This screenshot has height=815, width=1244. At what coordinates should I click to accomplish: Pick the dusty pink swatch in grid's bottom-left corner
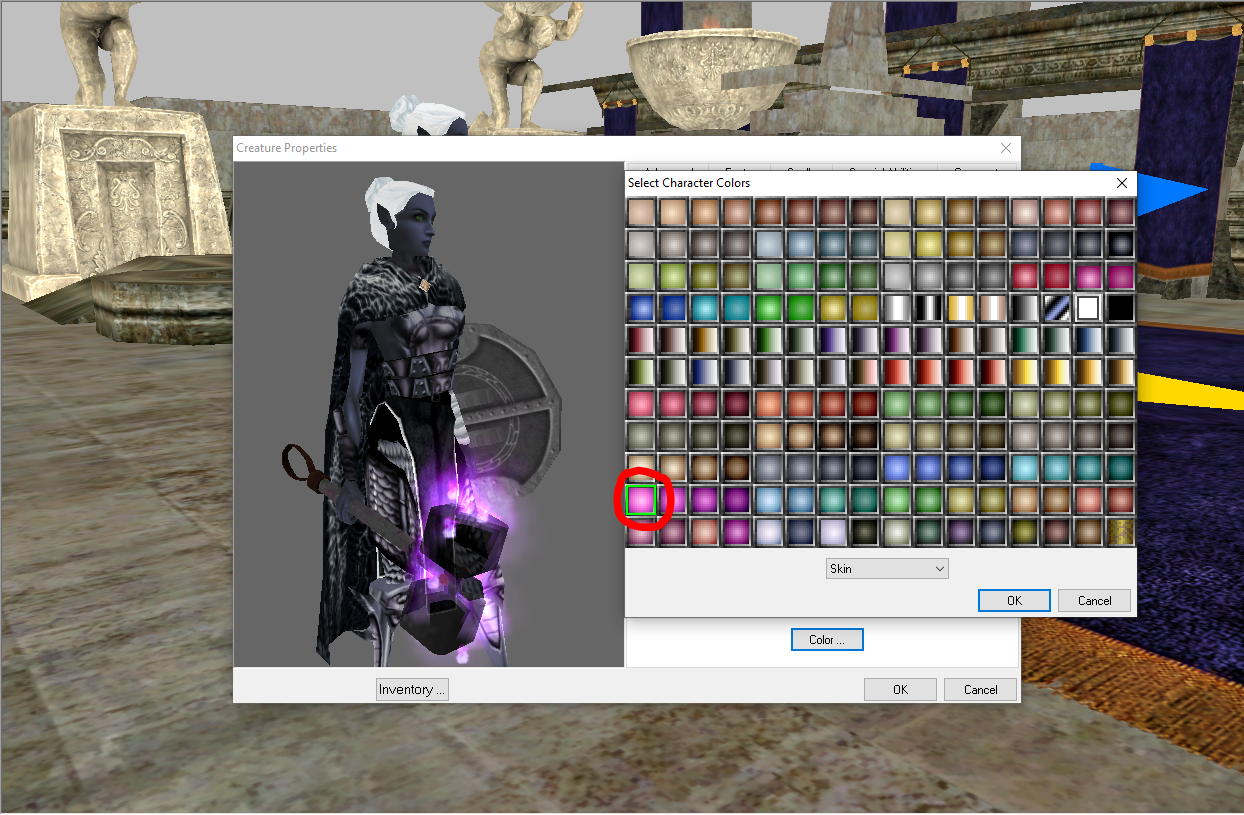coord(640,531)
